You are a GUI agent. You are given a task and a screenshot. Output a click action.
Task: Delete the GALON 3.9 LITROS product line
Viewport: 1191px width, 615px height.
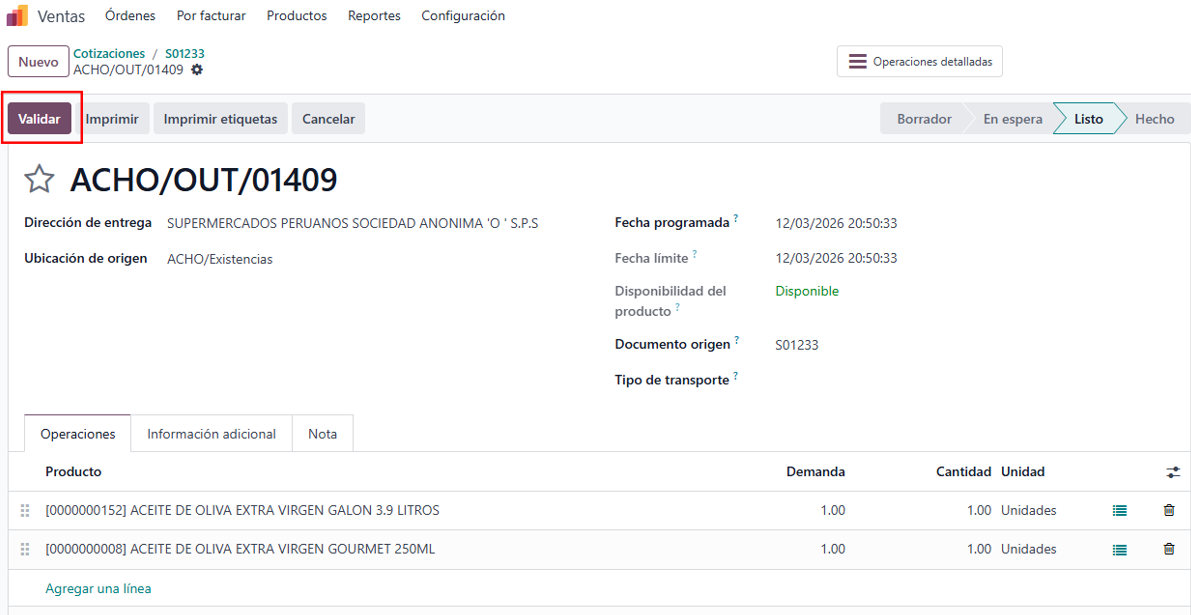tap(1168, 511)
